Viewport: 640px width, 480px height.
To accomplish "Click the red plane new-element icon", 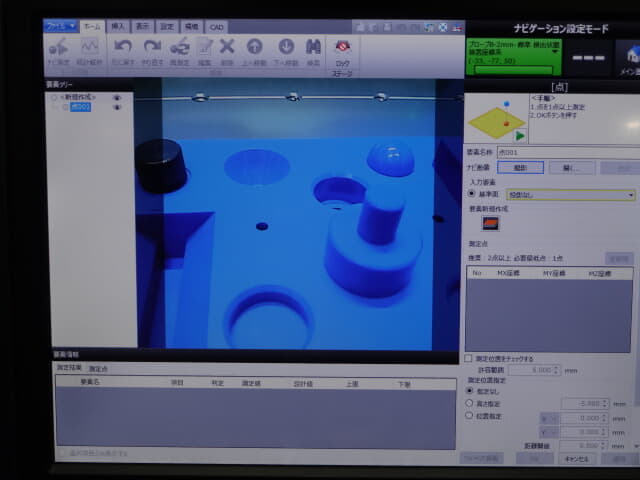I will pyautogui.click(x=490, y=223).
